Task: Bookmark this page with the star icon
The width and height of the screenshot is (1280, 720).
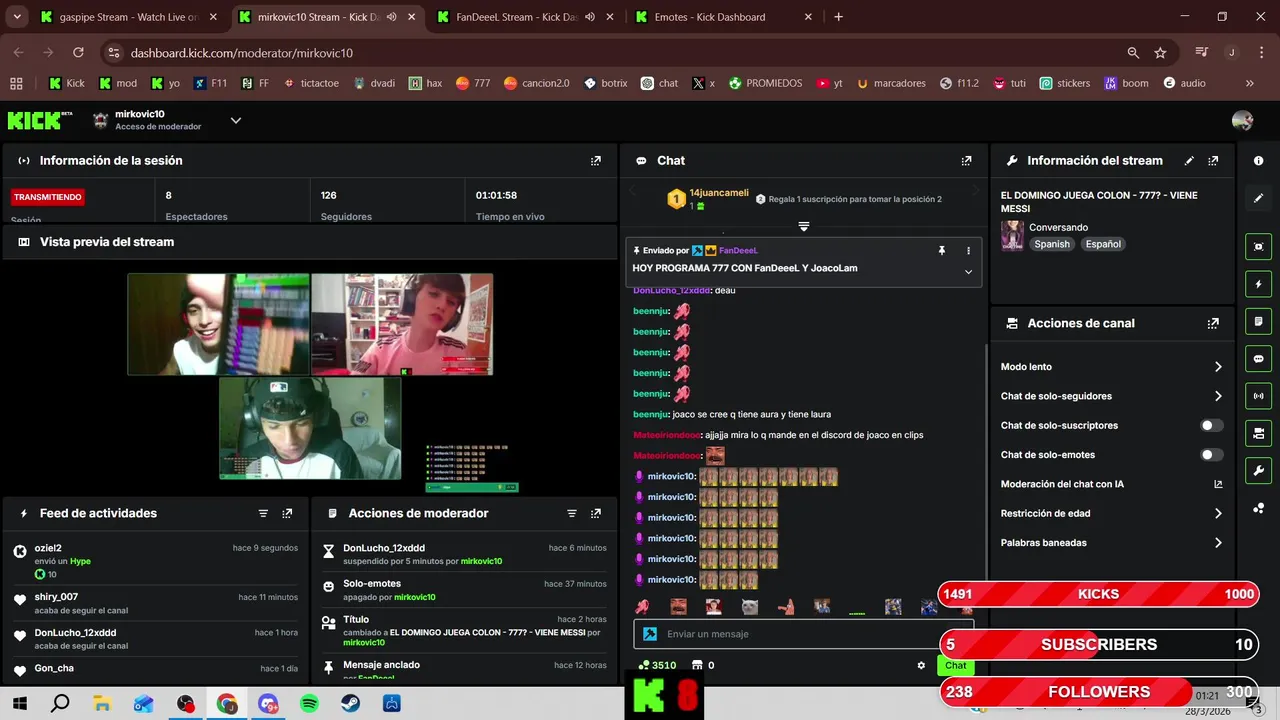Action: point(1160,53)
